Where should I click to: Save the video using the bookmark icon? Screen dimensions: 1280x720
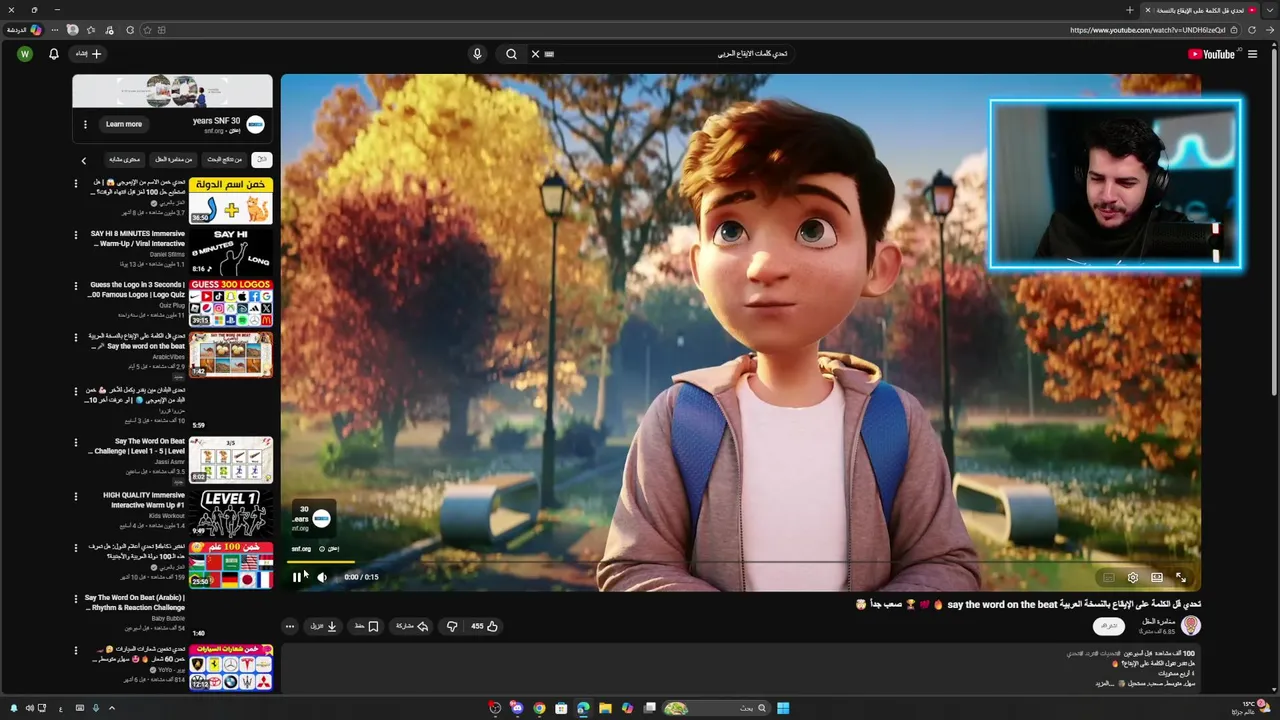pyautogui.click(x=366, y=626)
